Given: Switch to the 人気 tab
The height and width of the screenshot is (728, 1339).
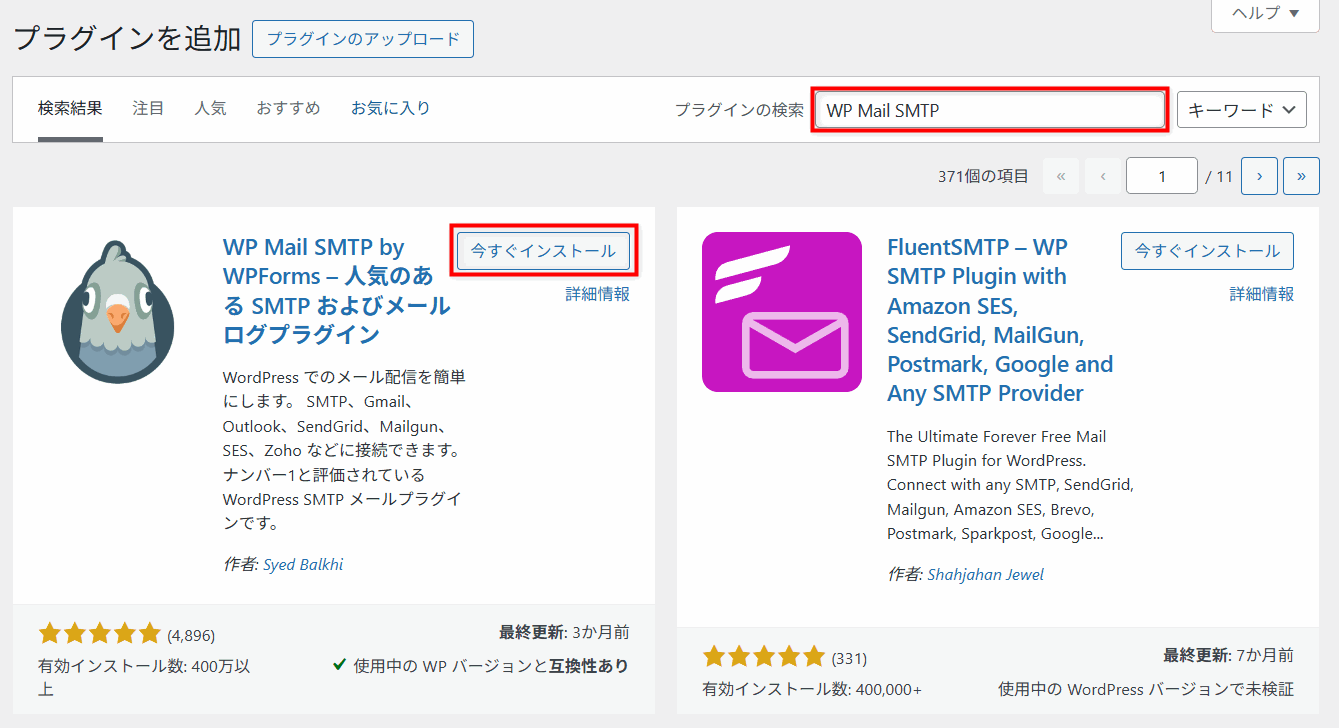Looking at the screenshot, I should coord(210,108).
